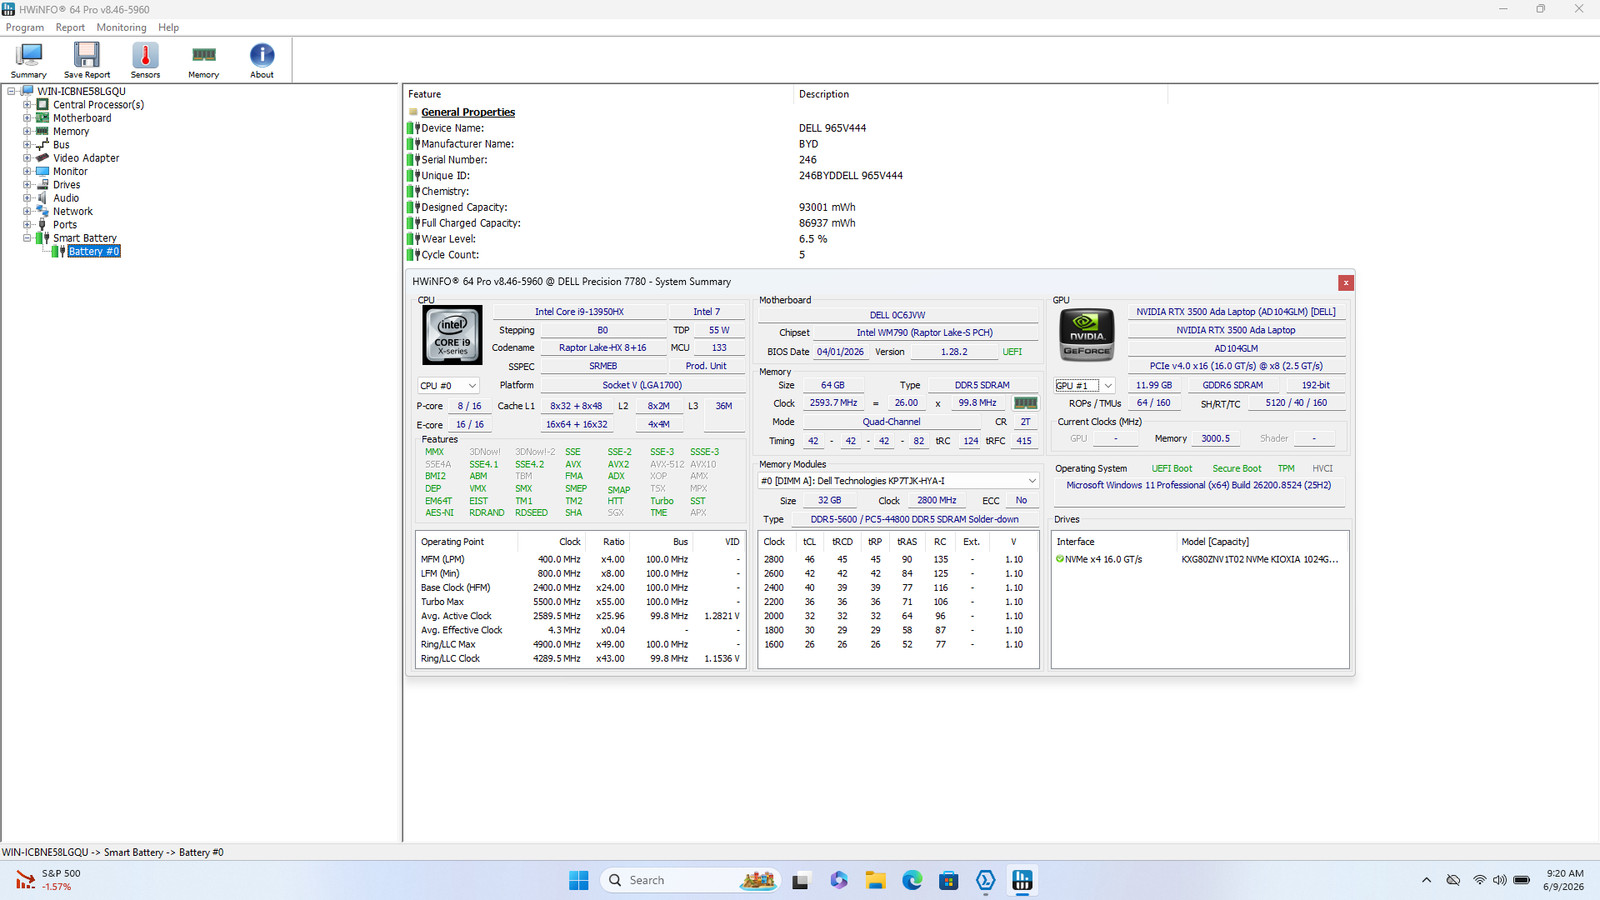Click the Save Report floppy icon
The image size is (1600, 900).
(x=87, y=60)
